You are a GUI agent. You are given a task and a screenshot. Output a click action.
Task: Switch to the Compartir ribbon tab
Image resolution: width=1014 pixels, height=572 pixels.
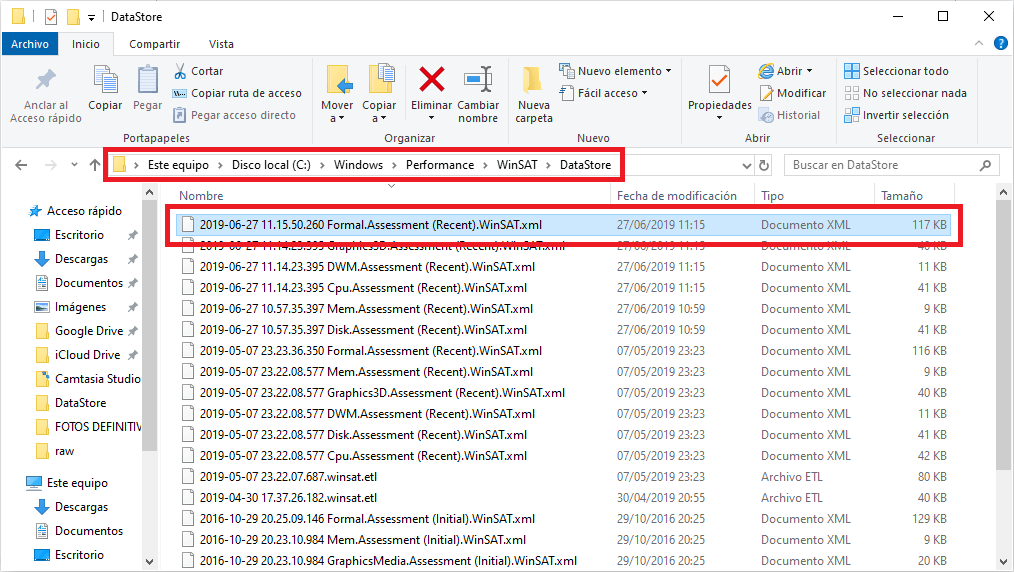pyautogui.click(x=155, y=44)
